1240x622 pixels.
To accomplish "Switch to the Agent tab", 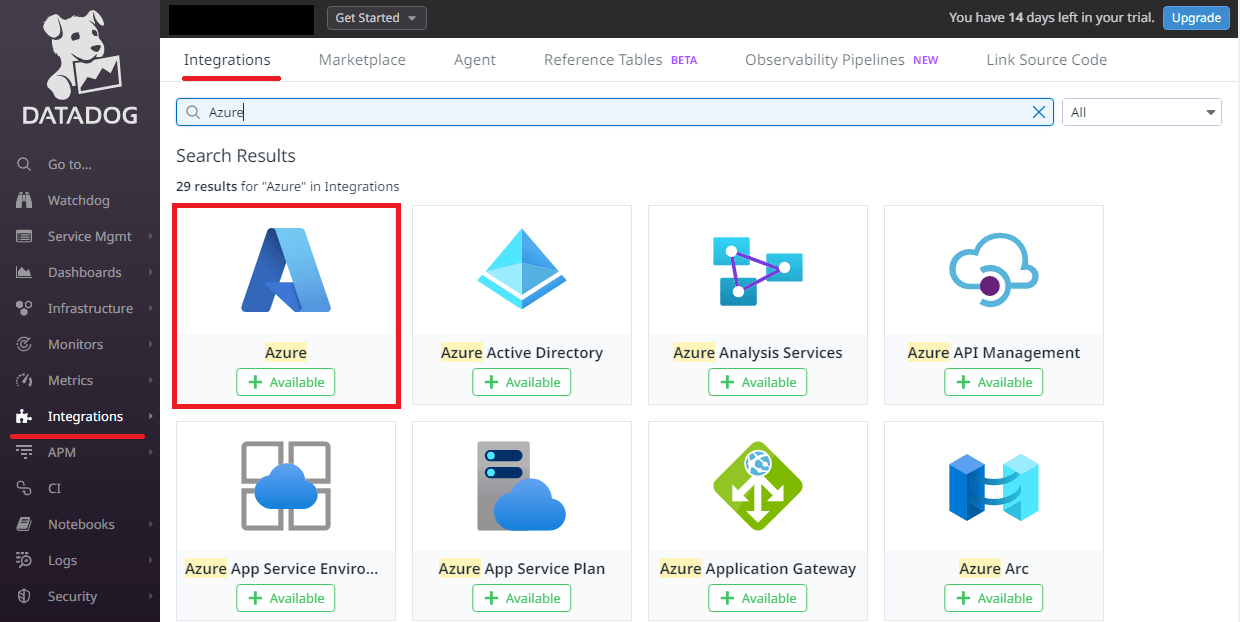I will [x=475, y=60].
